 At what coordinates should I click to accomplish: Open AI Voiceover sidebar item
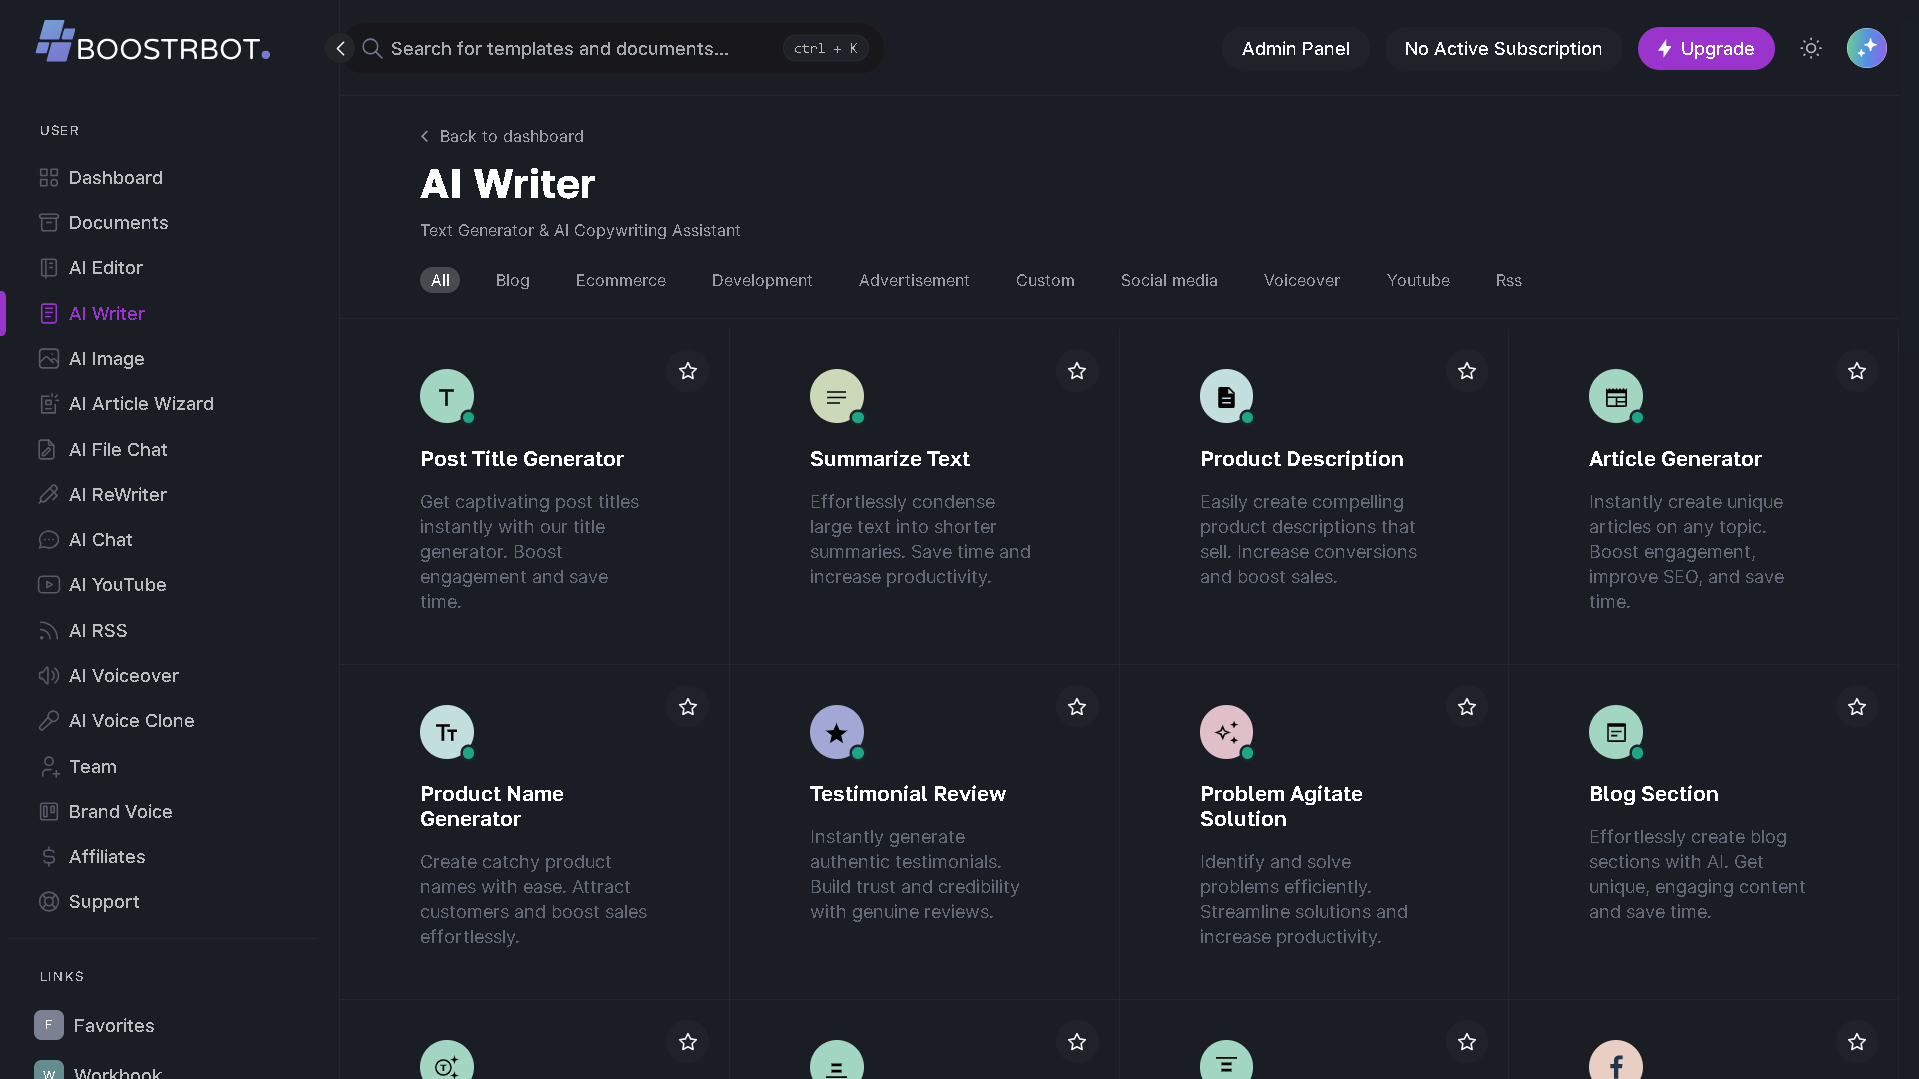click(109, 676)
